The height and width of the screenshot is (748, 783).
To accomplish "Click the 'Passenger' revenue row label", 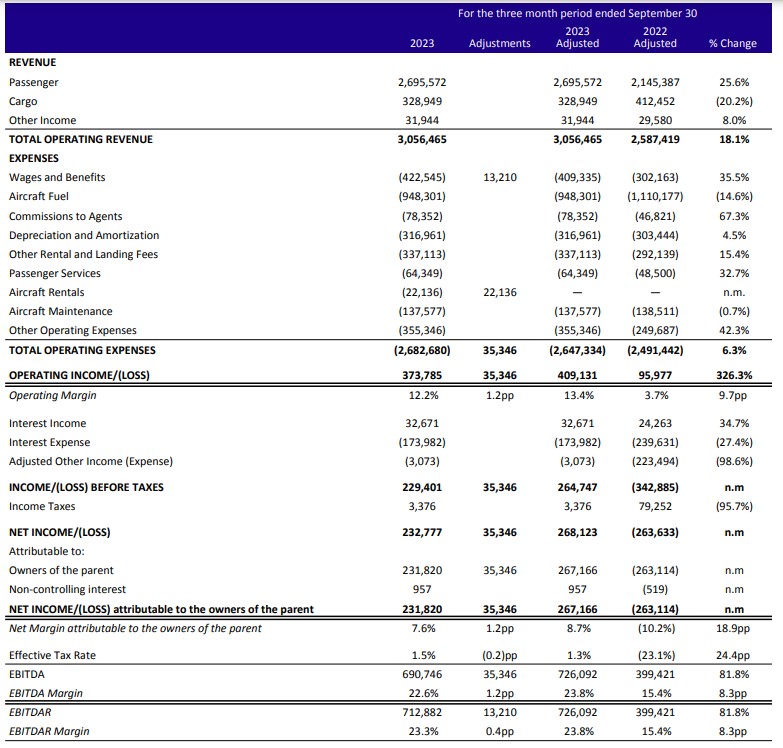I will point(33,82).
